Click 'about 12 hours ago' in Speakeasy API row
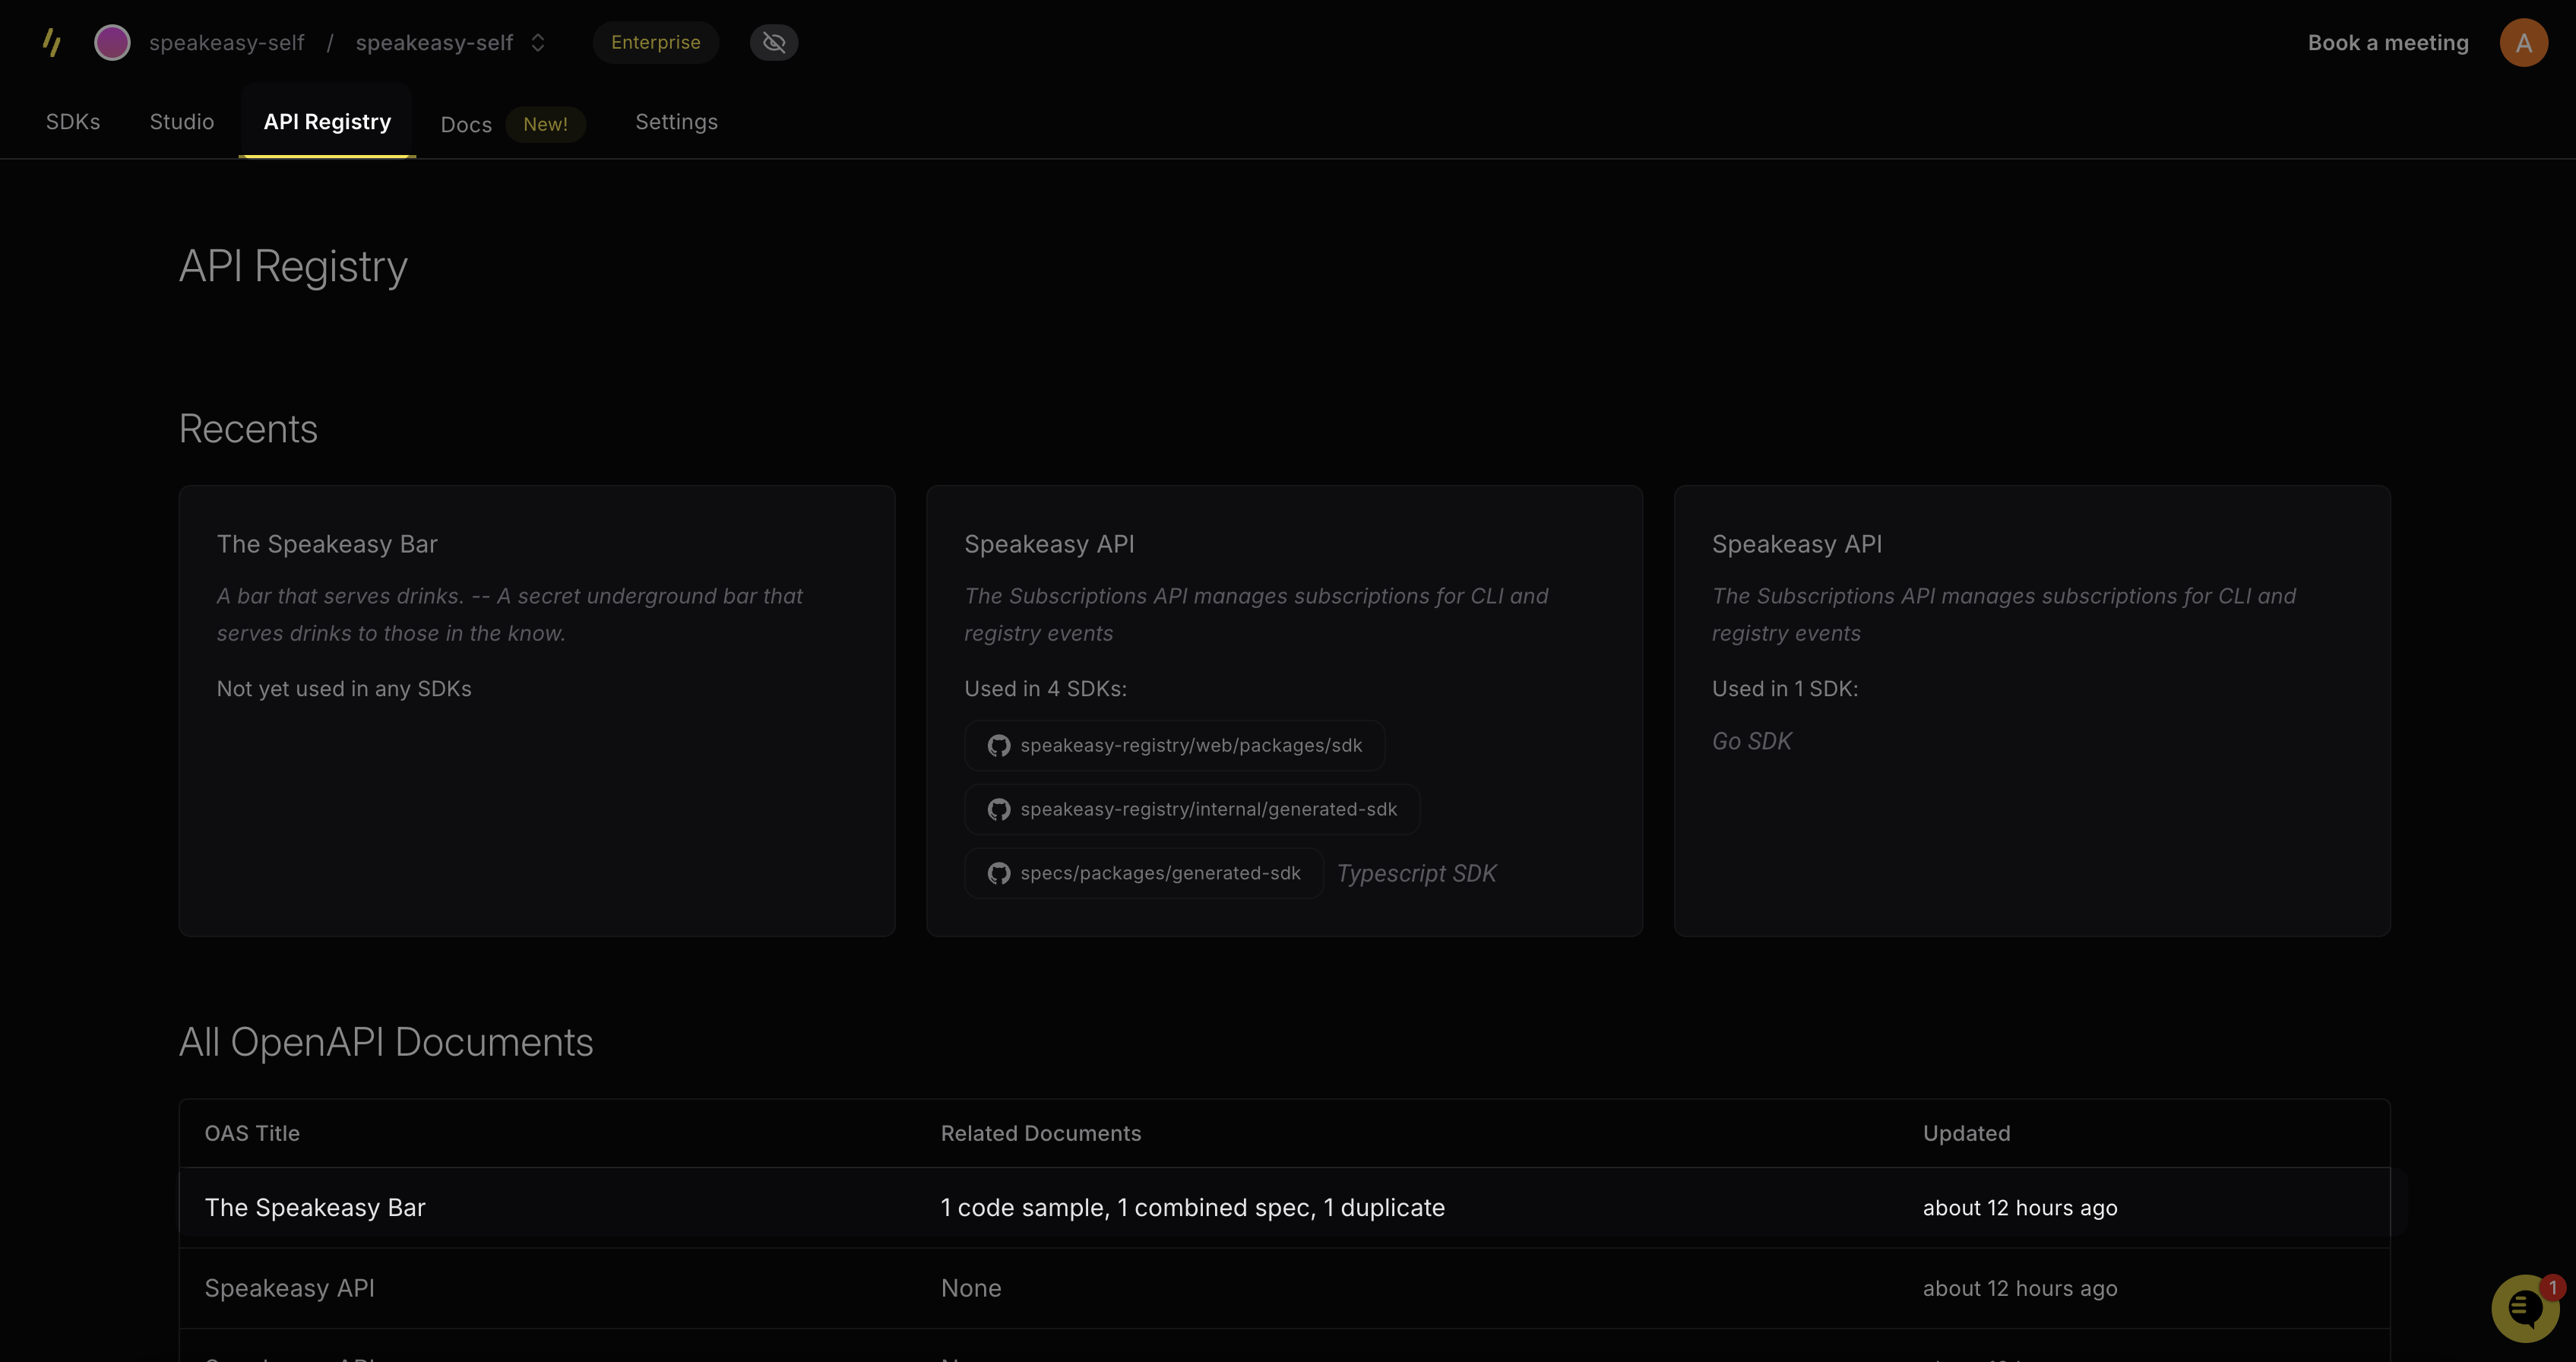Image resolution: width=2576 pixels, height=1362 pixels. pos(2020,1288)
